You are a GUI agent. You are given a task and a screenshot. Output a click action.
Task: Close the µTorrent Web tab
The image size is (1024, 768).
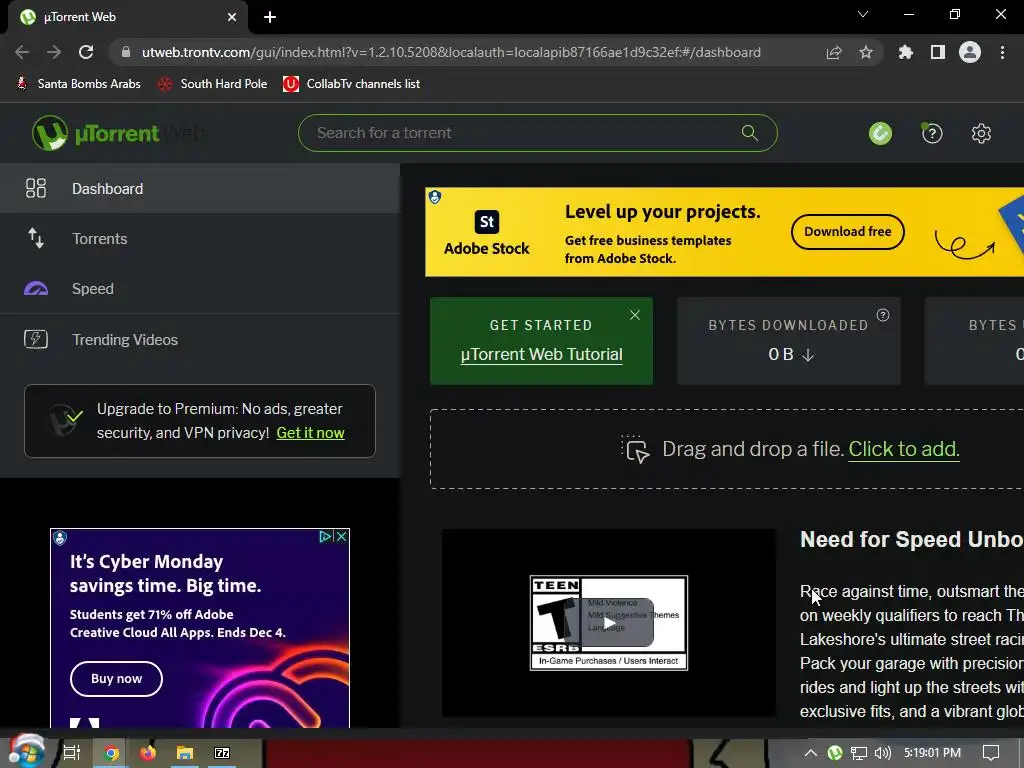(x=232, y=17)
